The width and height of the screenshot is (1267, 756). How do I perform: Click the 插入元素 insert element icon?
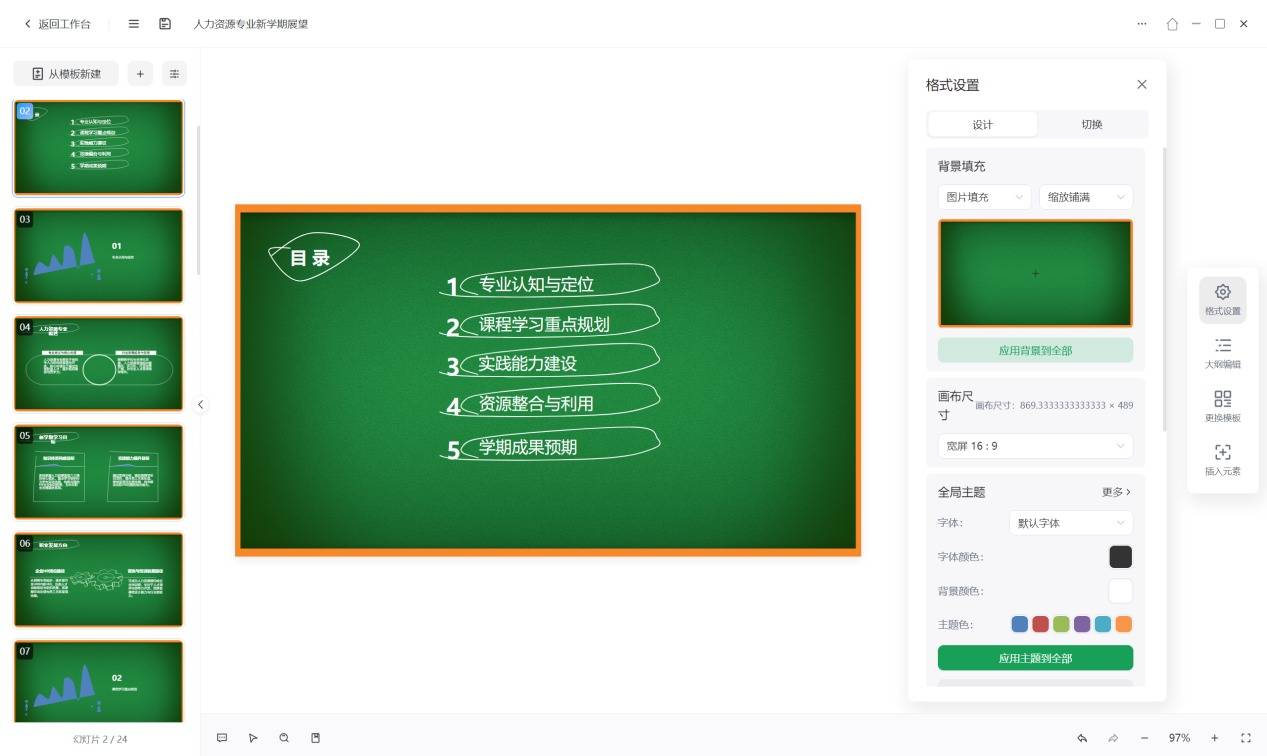pyautogui.click(x=1222, y=459)
